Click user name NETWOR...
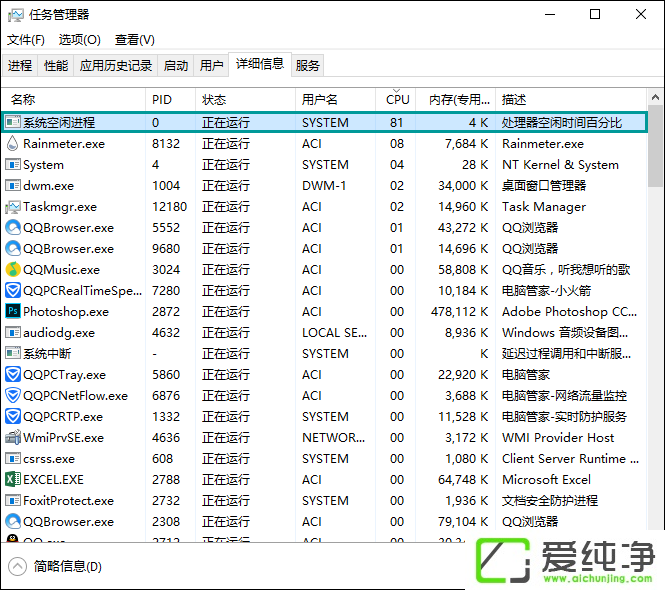The width and height of the screenshot is (665, 590). 333,437
